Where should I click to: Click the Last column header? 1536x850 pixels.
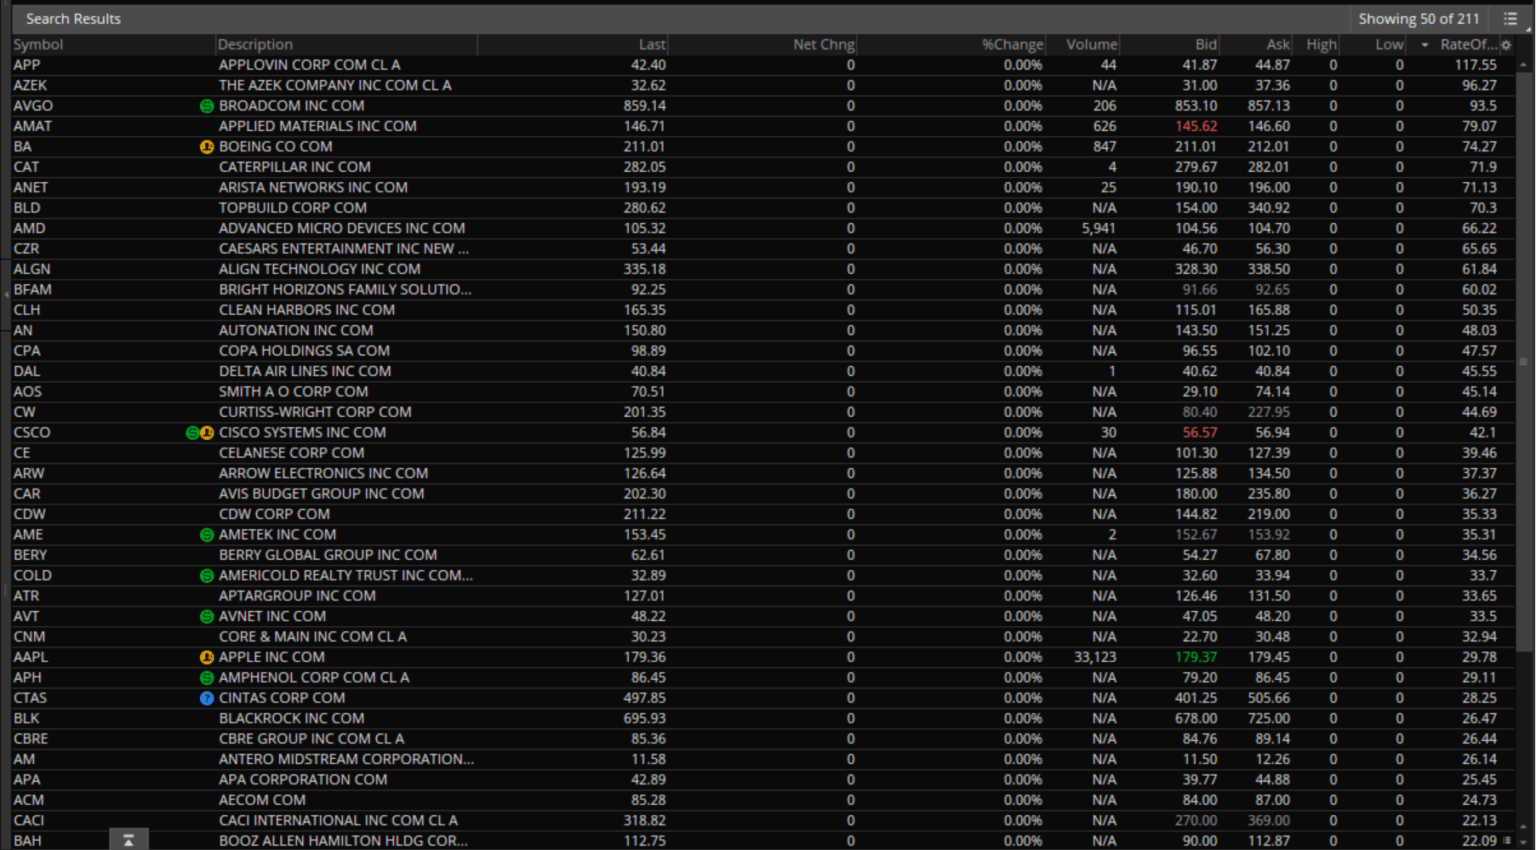[652, 45]
